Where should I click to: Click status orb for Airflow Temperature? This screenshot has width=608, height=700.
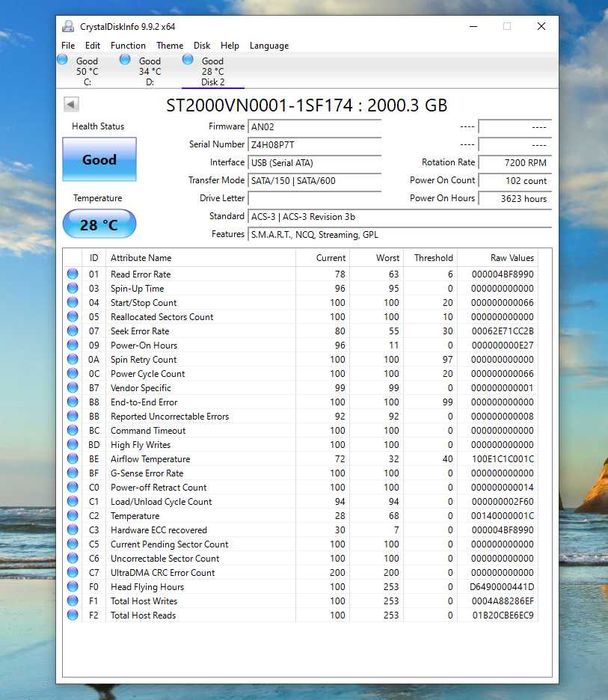[x=72, y=458]
